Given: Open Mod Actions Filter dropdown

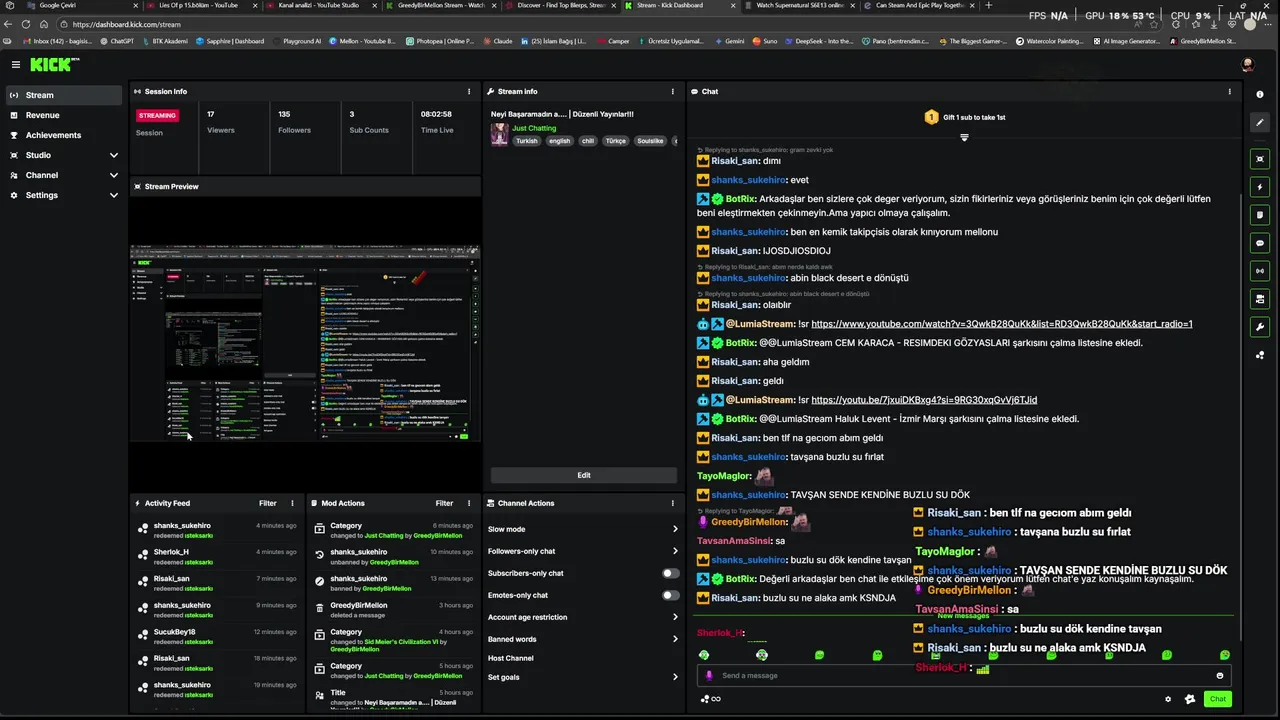Looking at the screenshot, I should point(444,503).
